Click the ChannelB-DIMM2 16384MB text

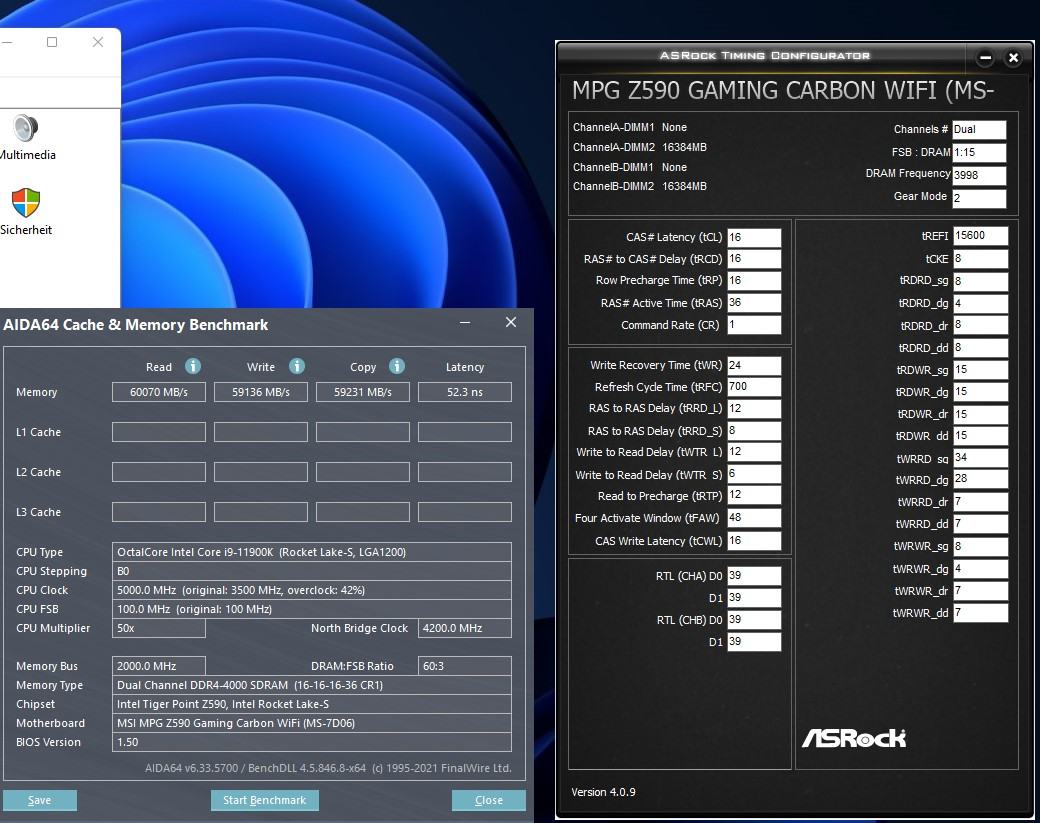(639, 186)
